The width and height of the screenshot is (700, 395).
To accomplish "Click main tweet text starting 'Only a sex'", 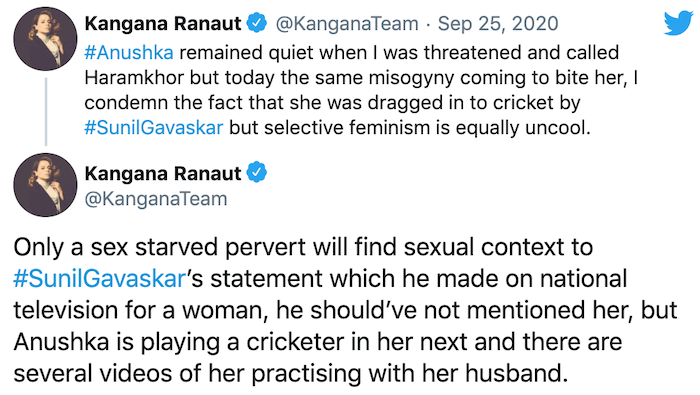I will tap(345, 310).
